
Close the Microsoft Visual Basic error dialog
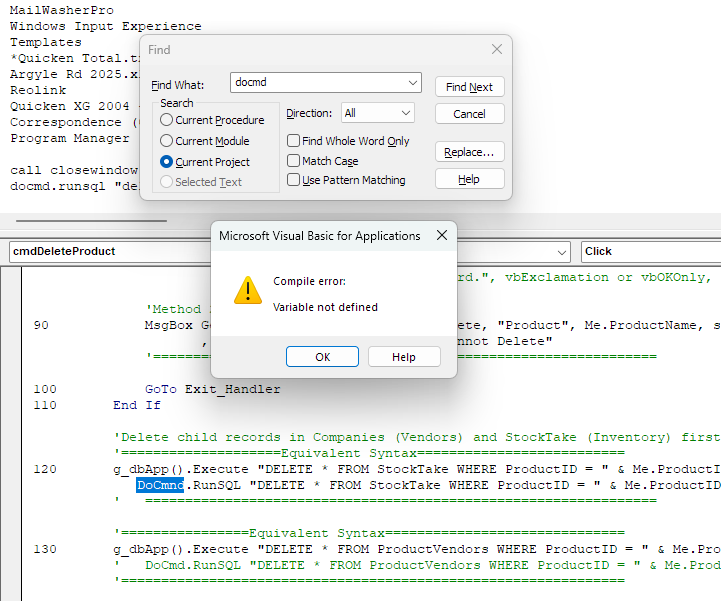pos(442,235)
